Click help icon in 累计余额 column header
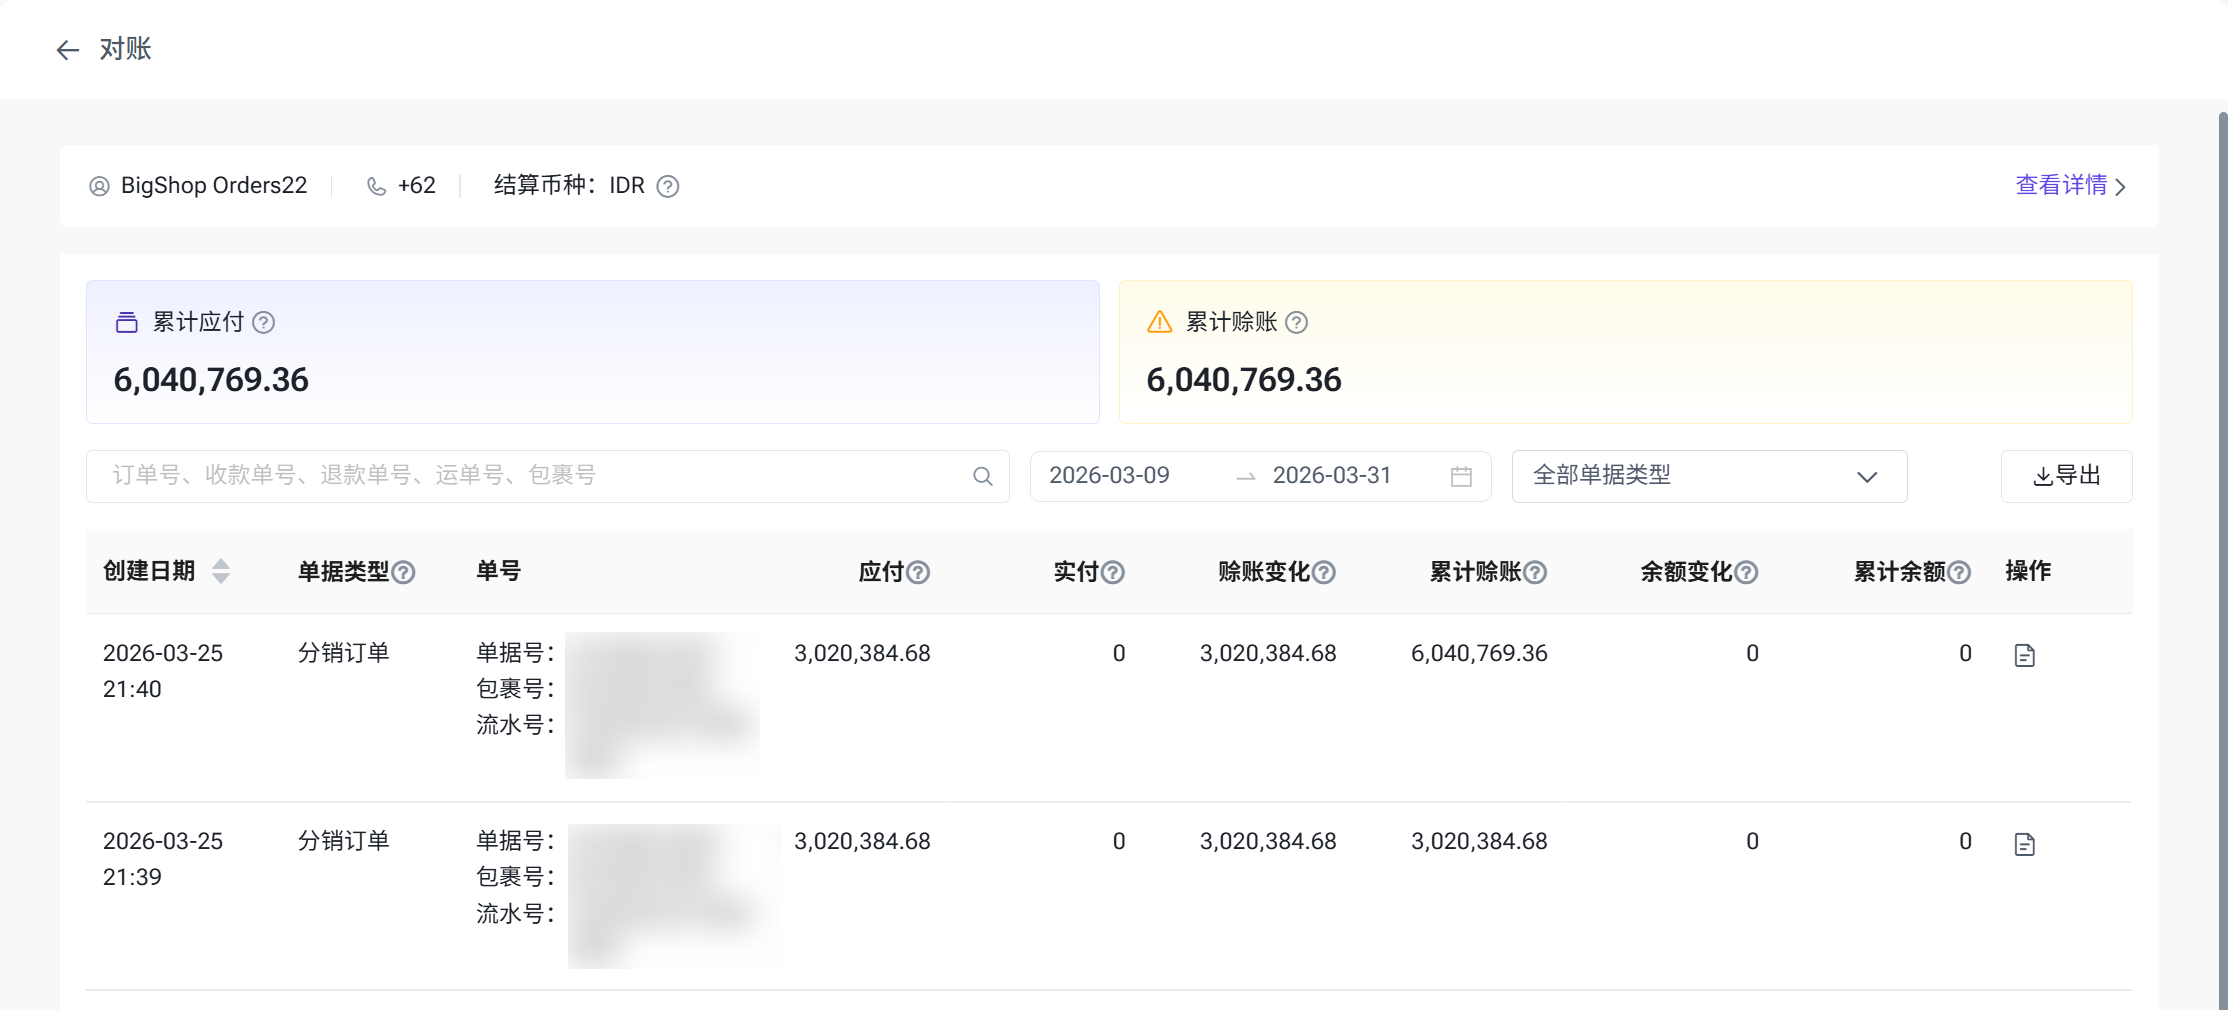Image resolution: width=2228 pixels, height=1010 pixels. coord(1960,573)
